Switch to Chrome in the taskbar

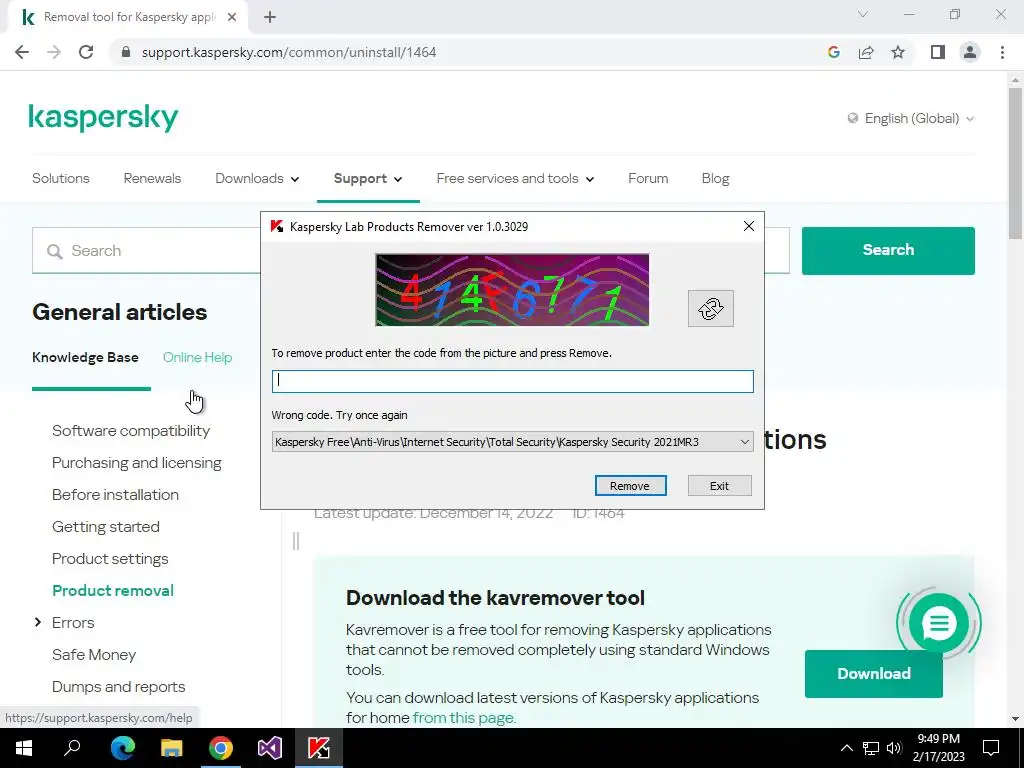point(221,748)
